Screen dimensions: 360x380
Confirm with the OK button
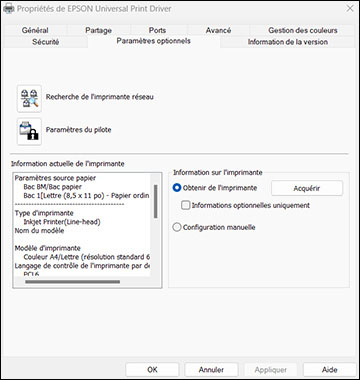(x=152, y=370)
